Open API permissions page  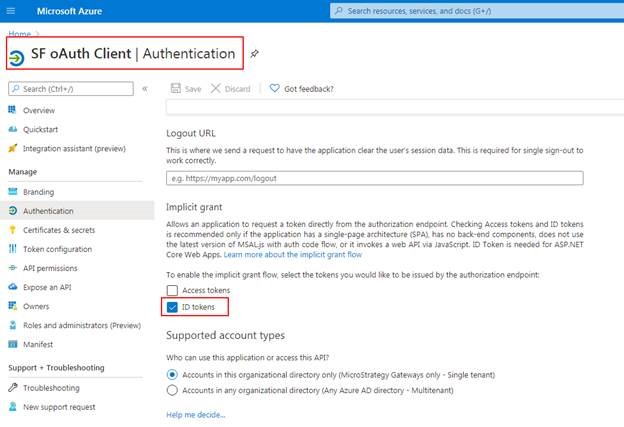pyautogui.click(x=52, y=268)
